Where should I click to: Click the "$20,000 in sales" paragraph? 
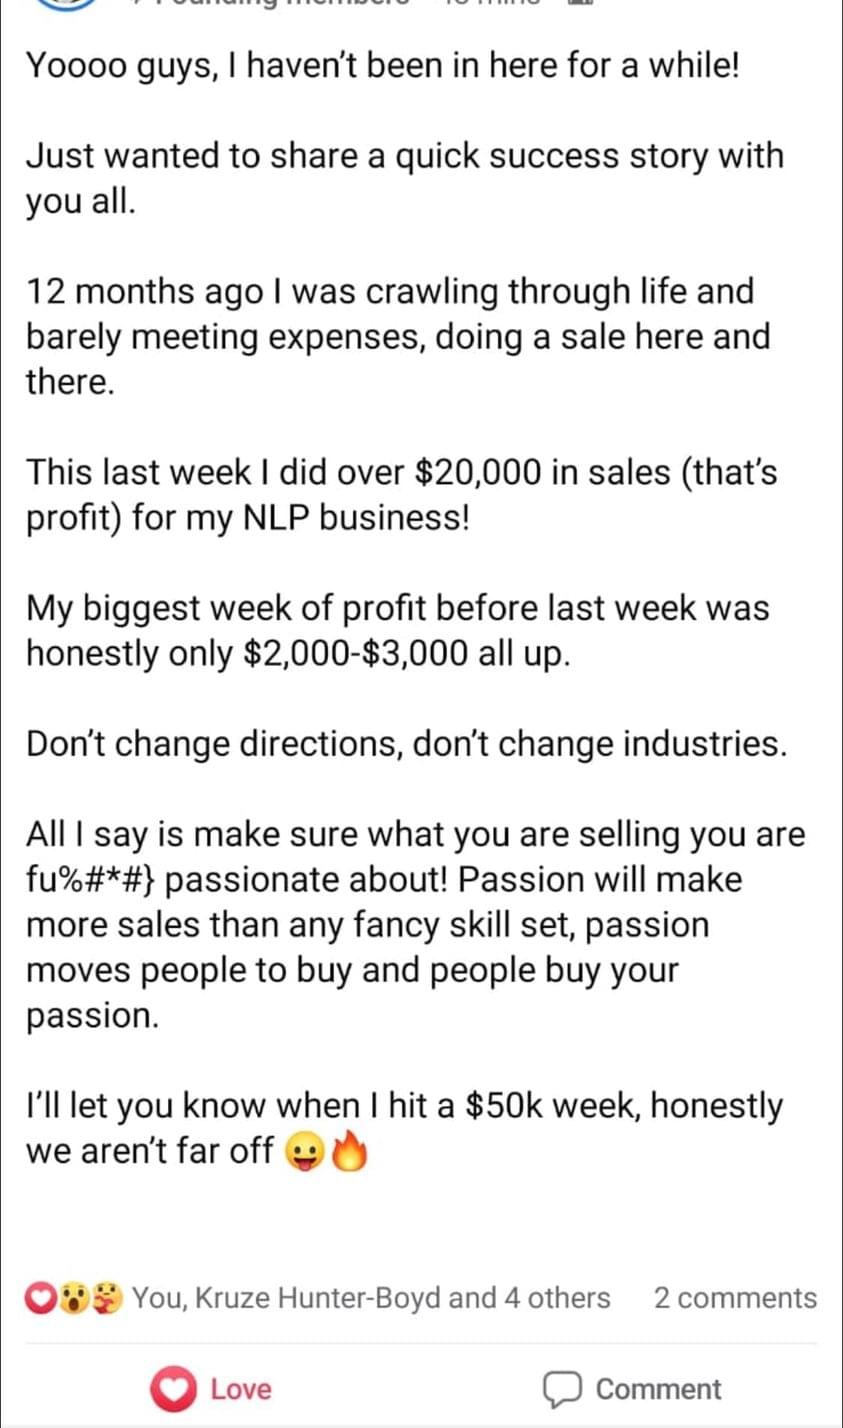(x=401, y=493)
